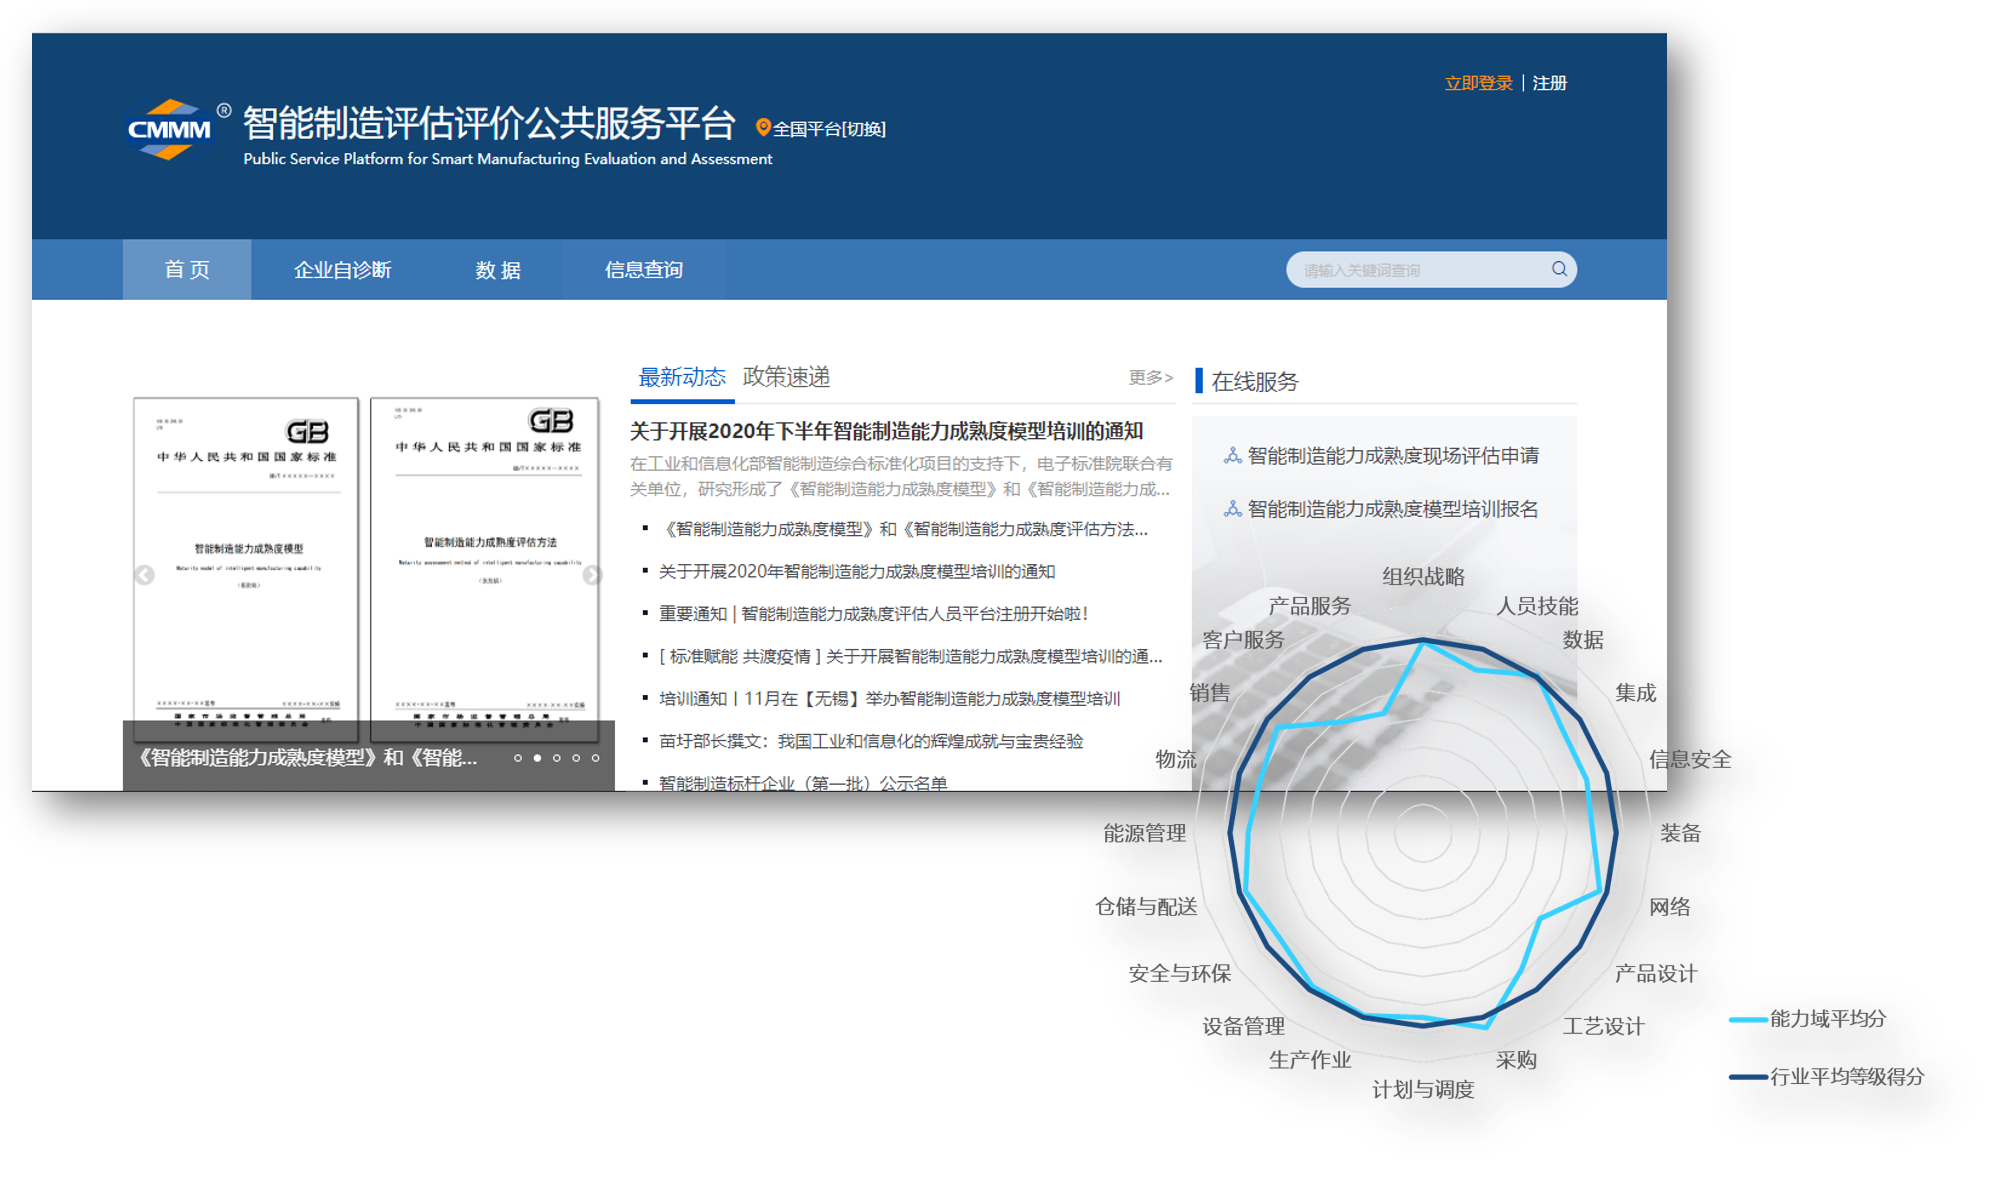Click radar label 信息安全

coord(1690,760)
